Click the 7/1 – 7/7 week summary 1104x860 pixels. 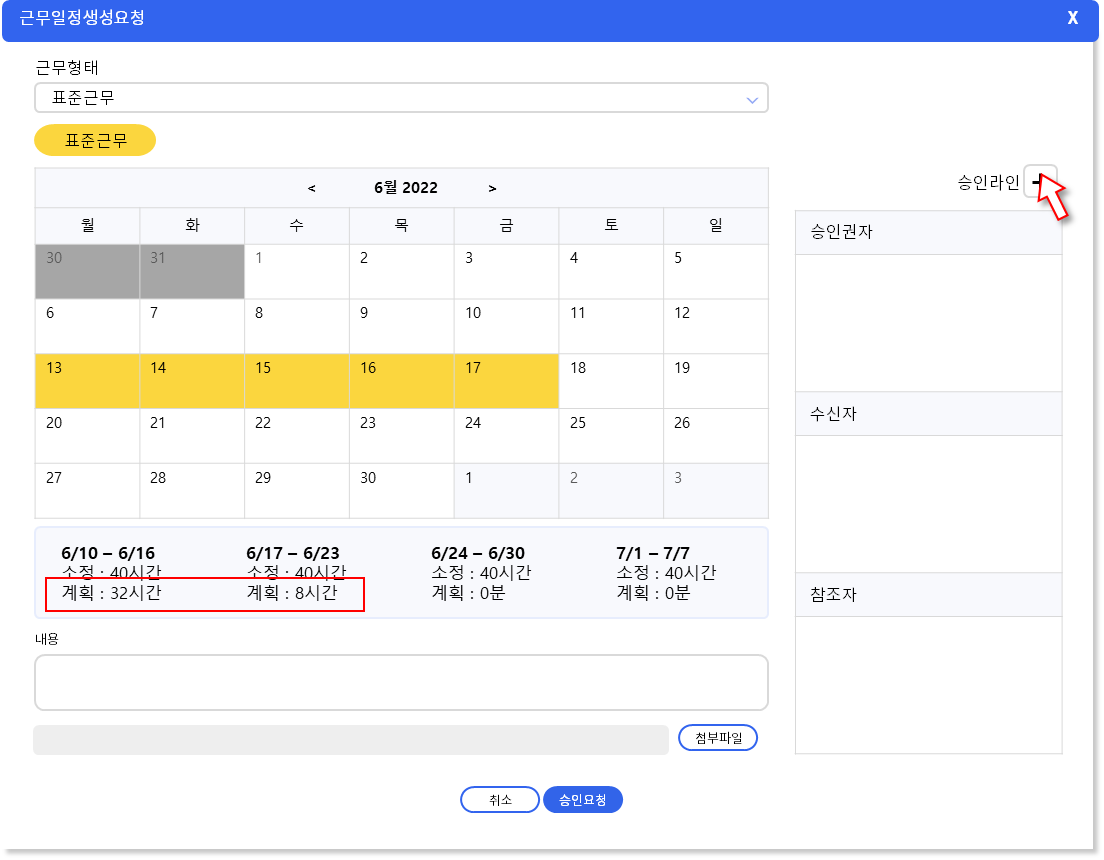coord(666,573)
